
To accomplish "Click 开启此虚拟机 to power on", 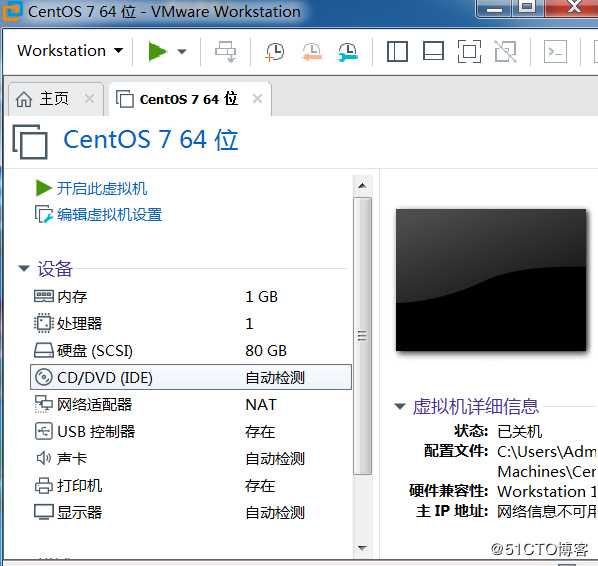I will click(92, 188).
